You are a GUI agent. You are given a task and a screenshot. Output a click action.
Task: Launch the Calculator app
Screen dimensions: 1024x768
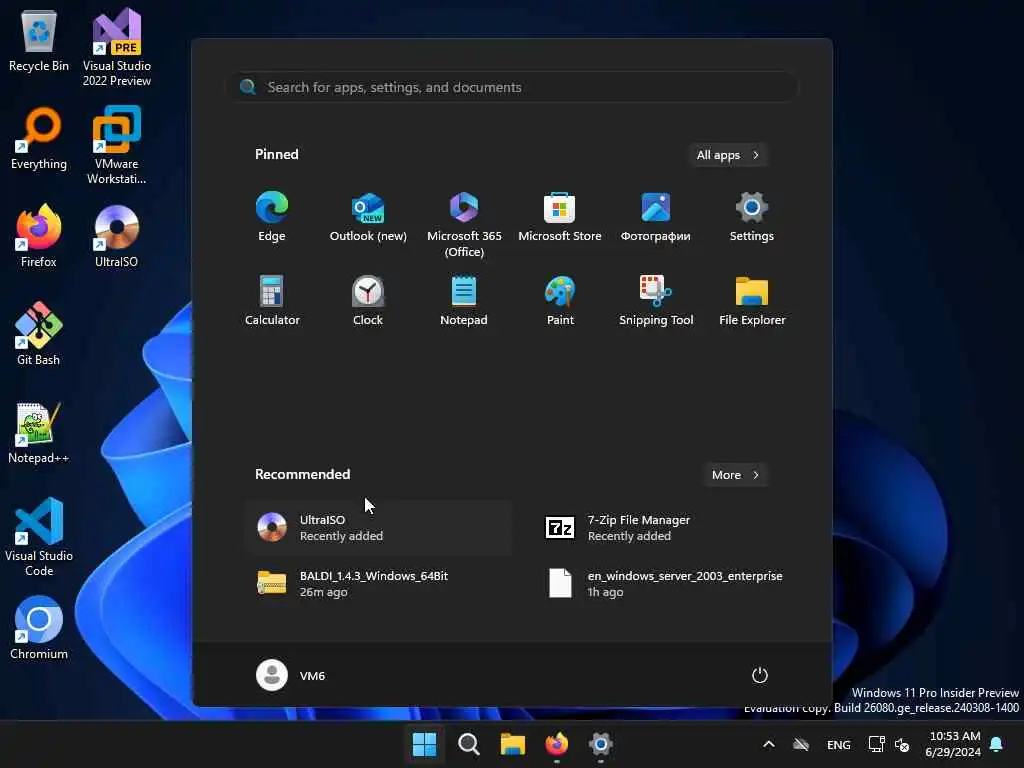[272, 301]
